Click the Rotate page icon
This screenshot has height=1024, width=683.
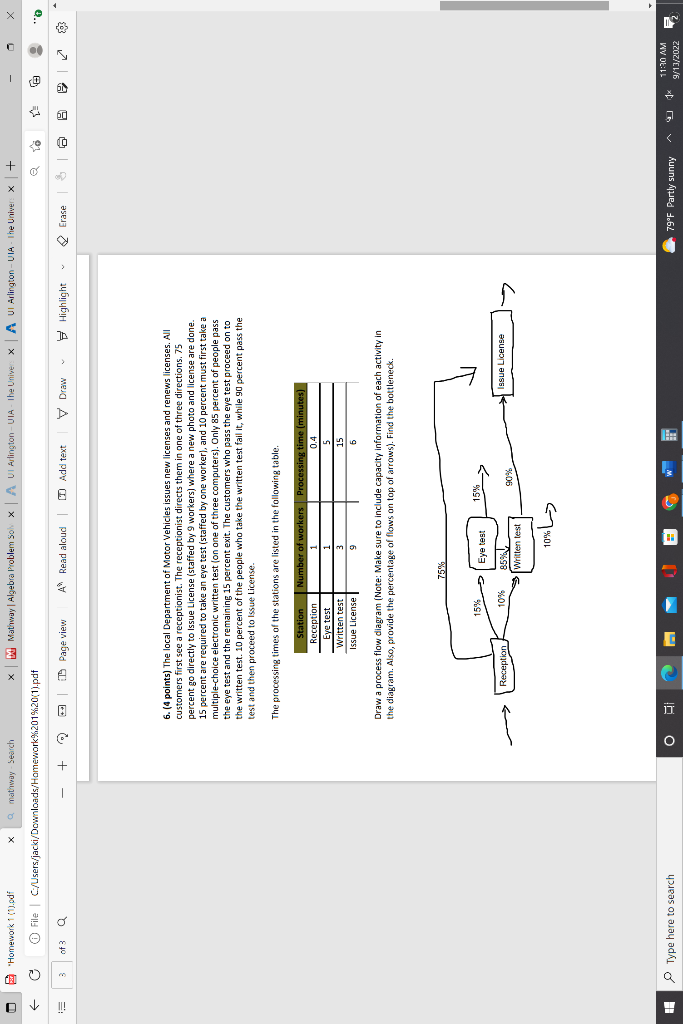click(x=62, y=738)
